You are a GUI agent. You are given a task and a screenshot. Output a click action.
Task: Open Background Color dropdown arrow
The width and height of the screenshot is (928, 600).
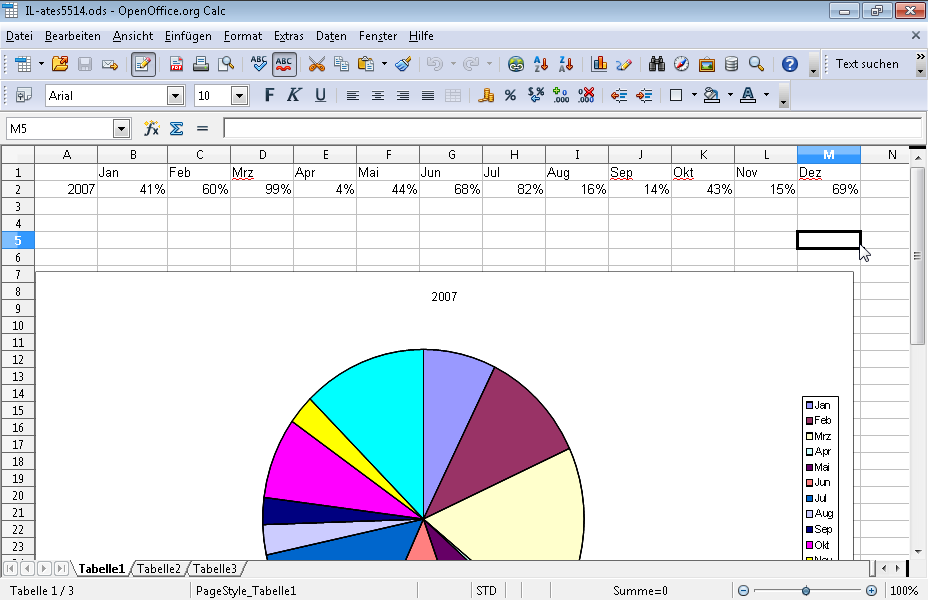[730, 95]
